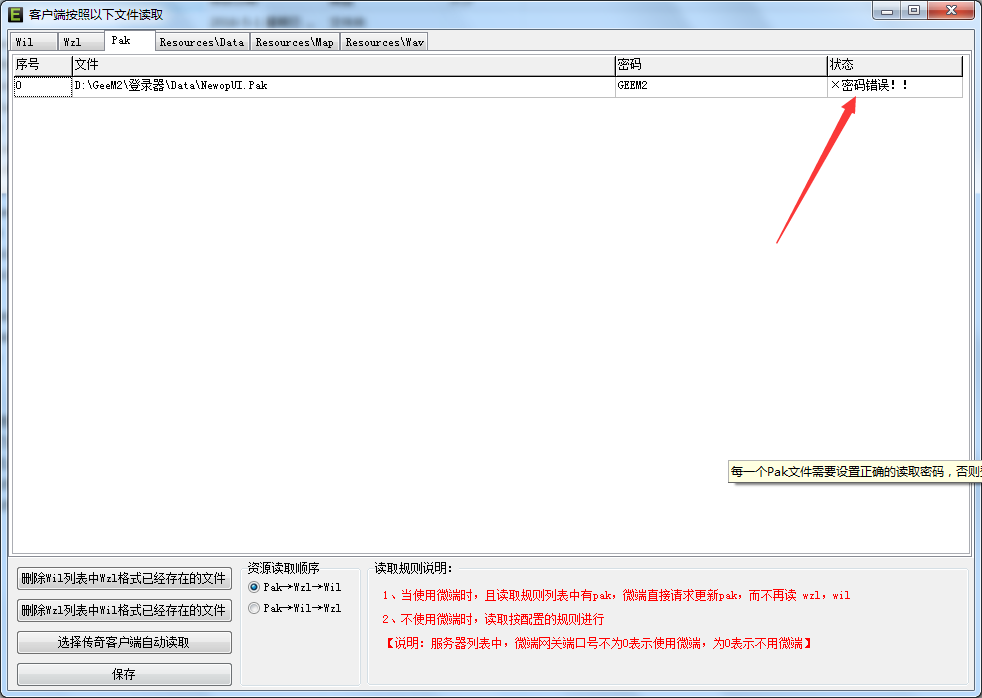
Task: Open the Resources\Map tab
Action: click(295, 42)
